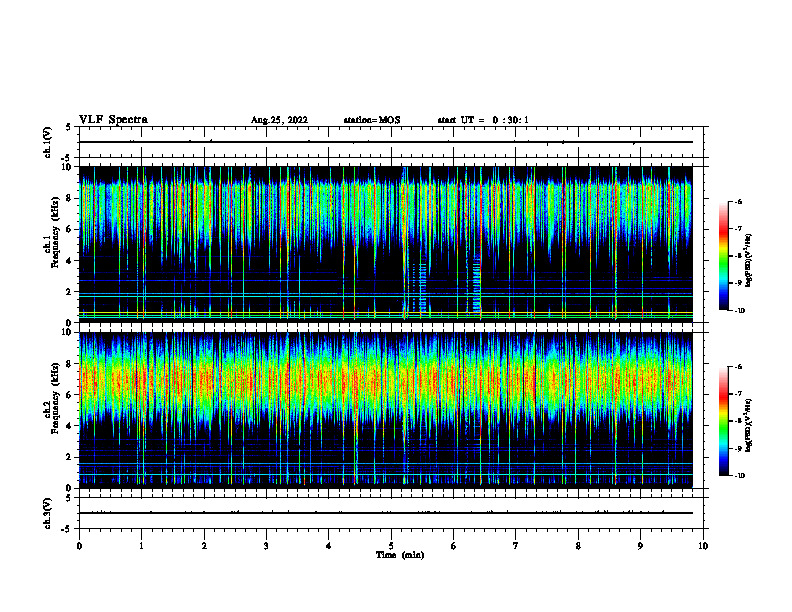Click the '2' kHz tick of ch.2 frequency axis

click(69, 457)
